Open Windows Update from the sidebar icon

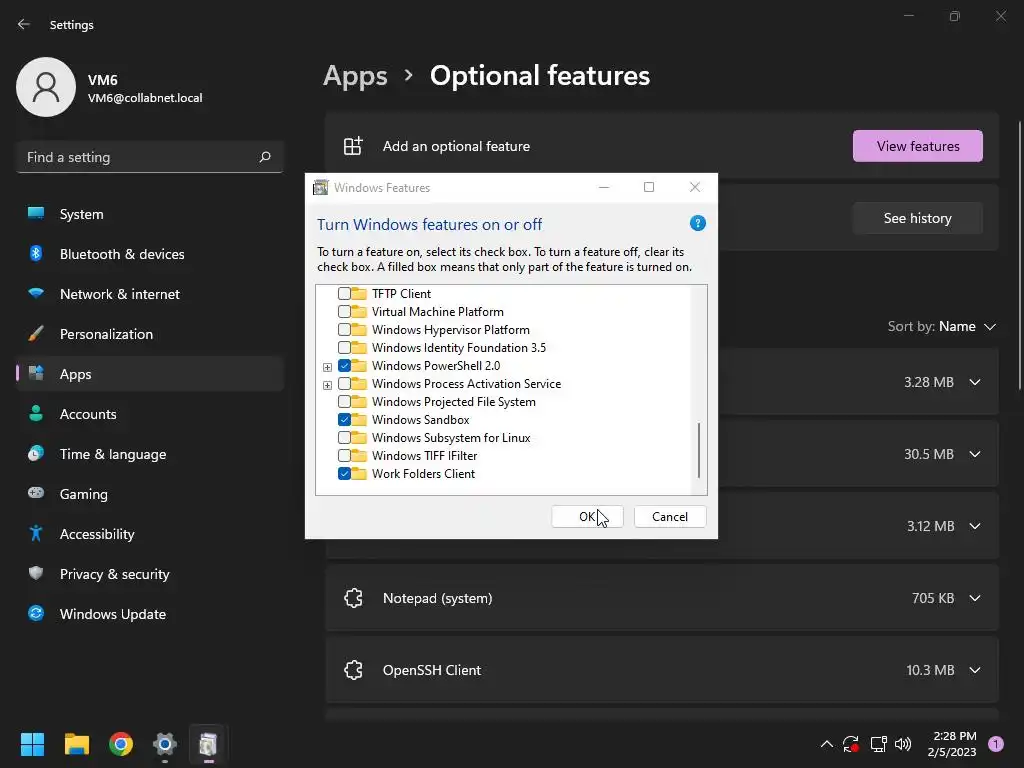(36, 614)
